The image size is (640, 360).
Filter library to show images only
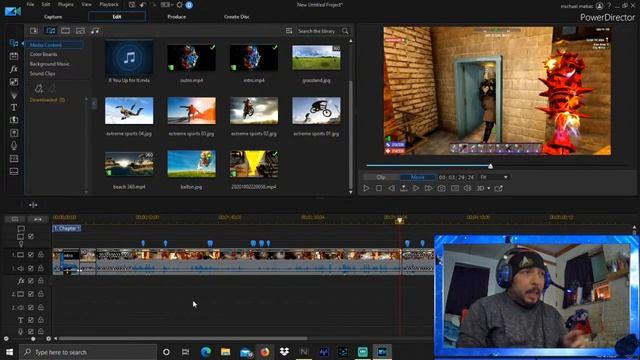(80, 31)
